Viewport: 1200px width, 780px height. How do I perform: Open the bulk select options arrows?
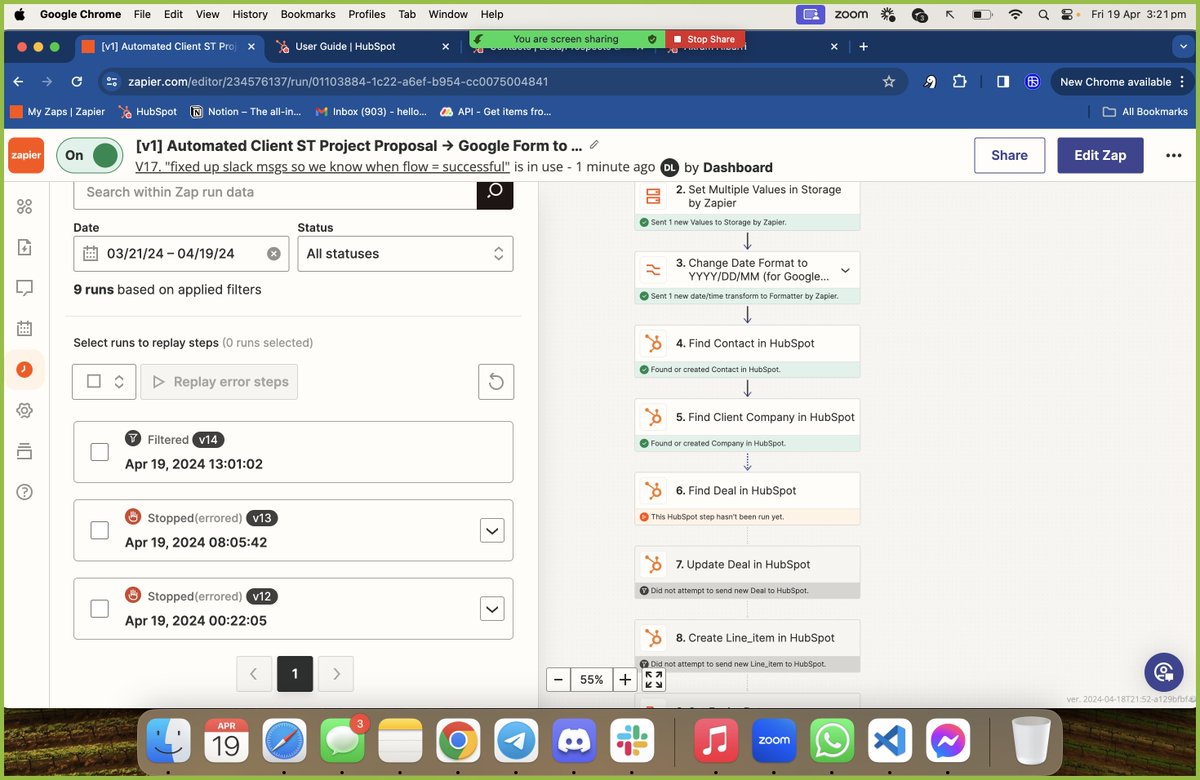[x=119, y=381]
